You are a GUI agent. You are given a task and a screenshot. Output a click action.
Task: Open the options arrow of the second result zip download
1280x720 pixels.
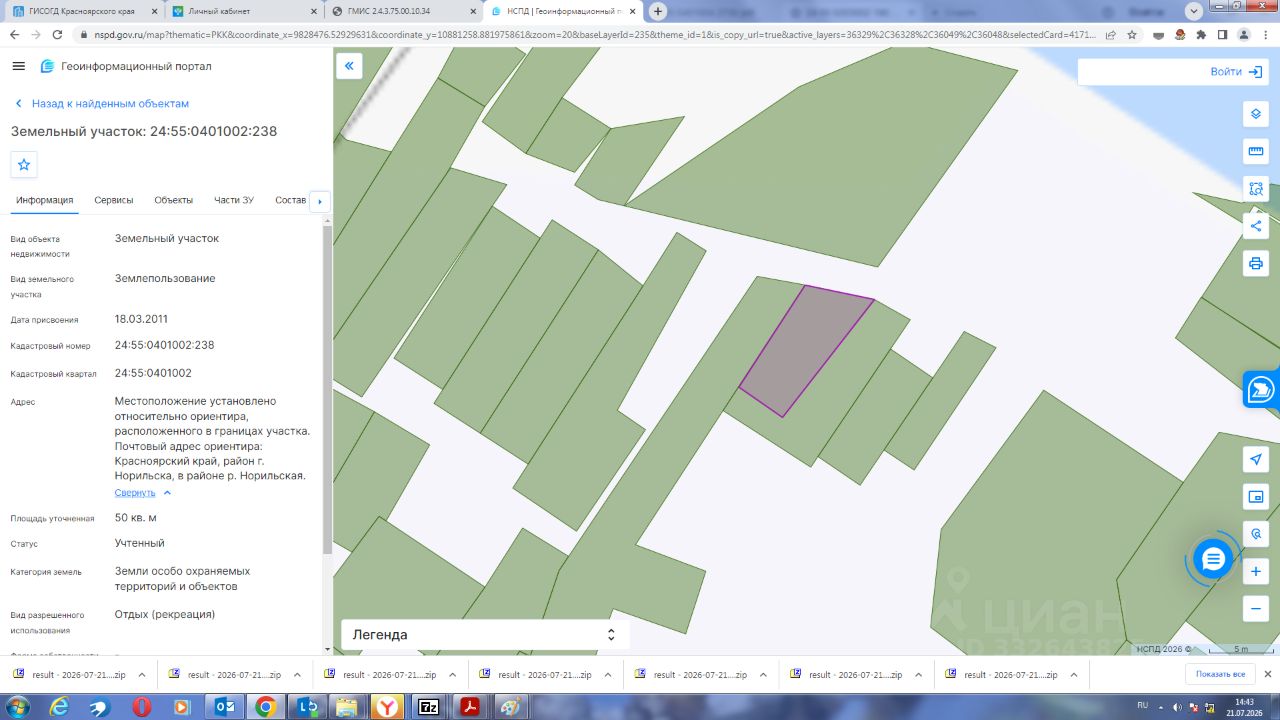coord(297,675)
